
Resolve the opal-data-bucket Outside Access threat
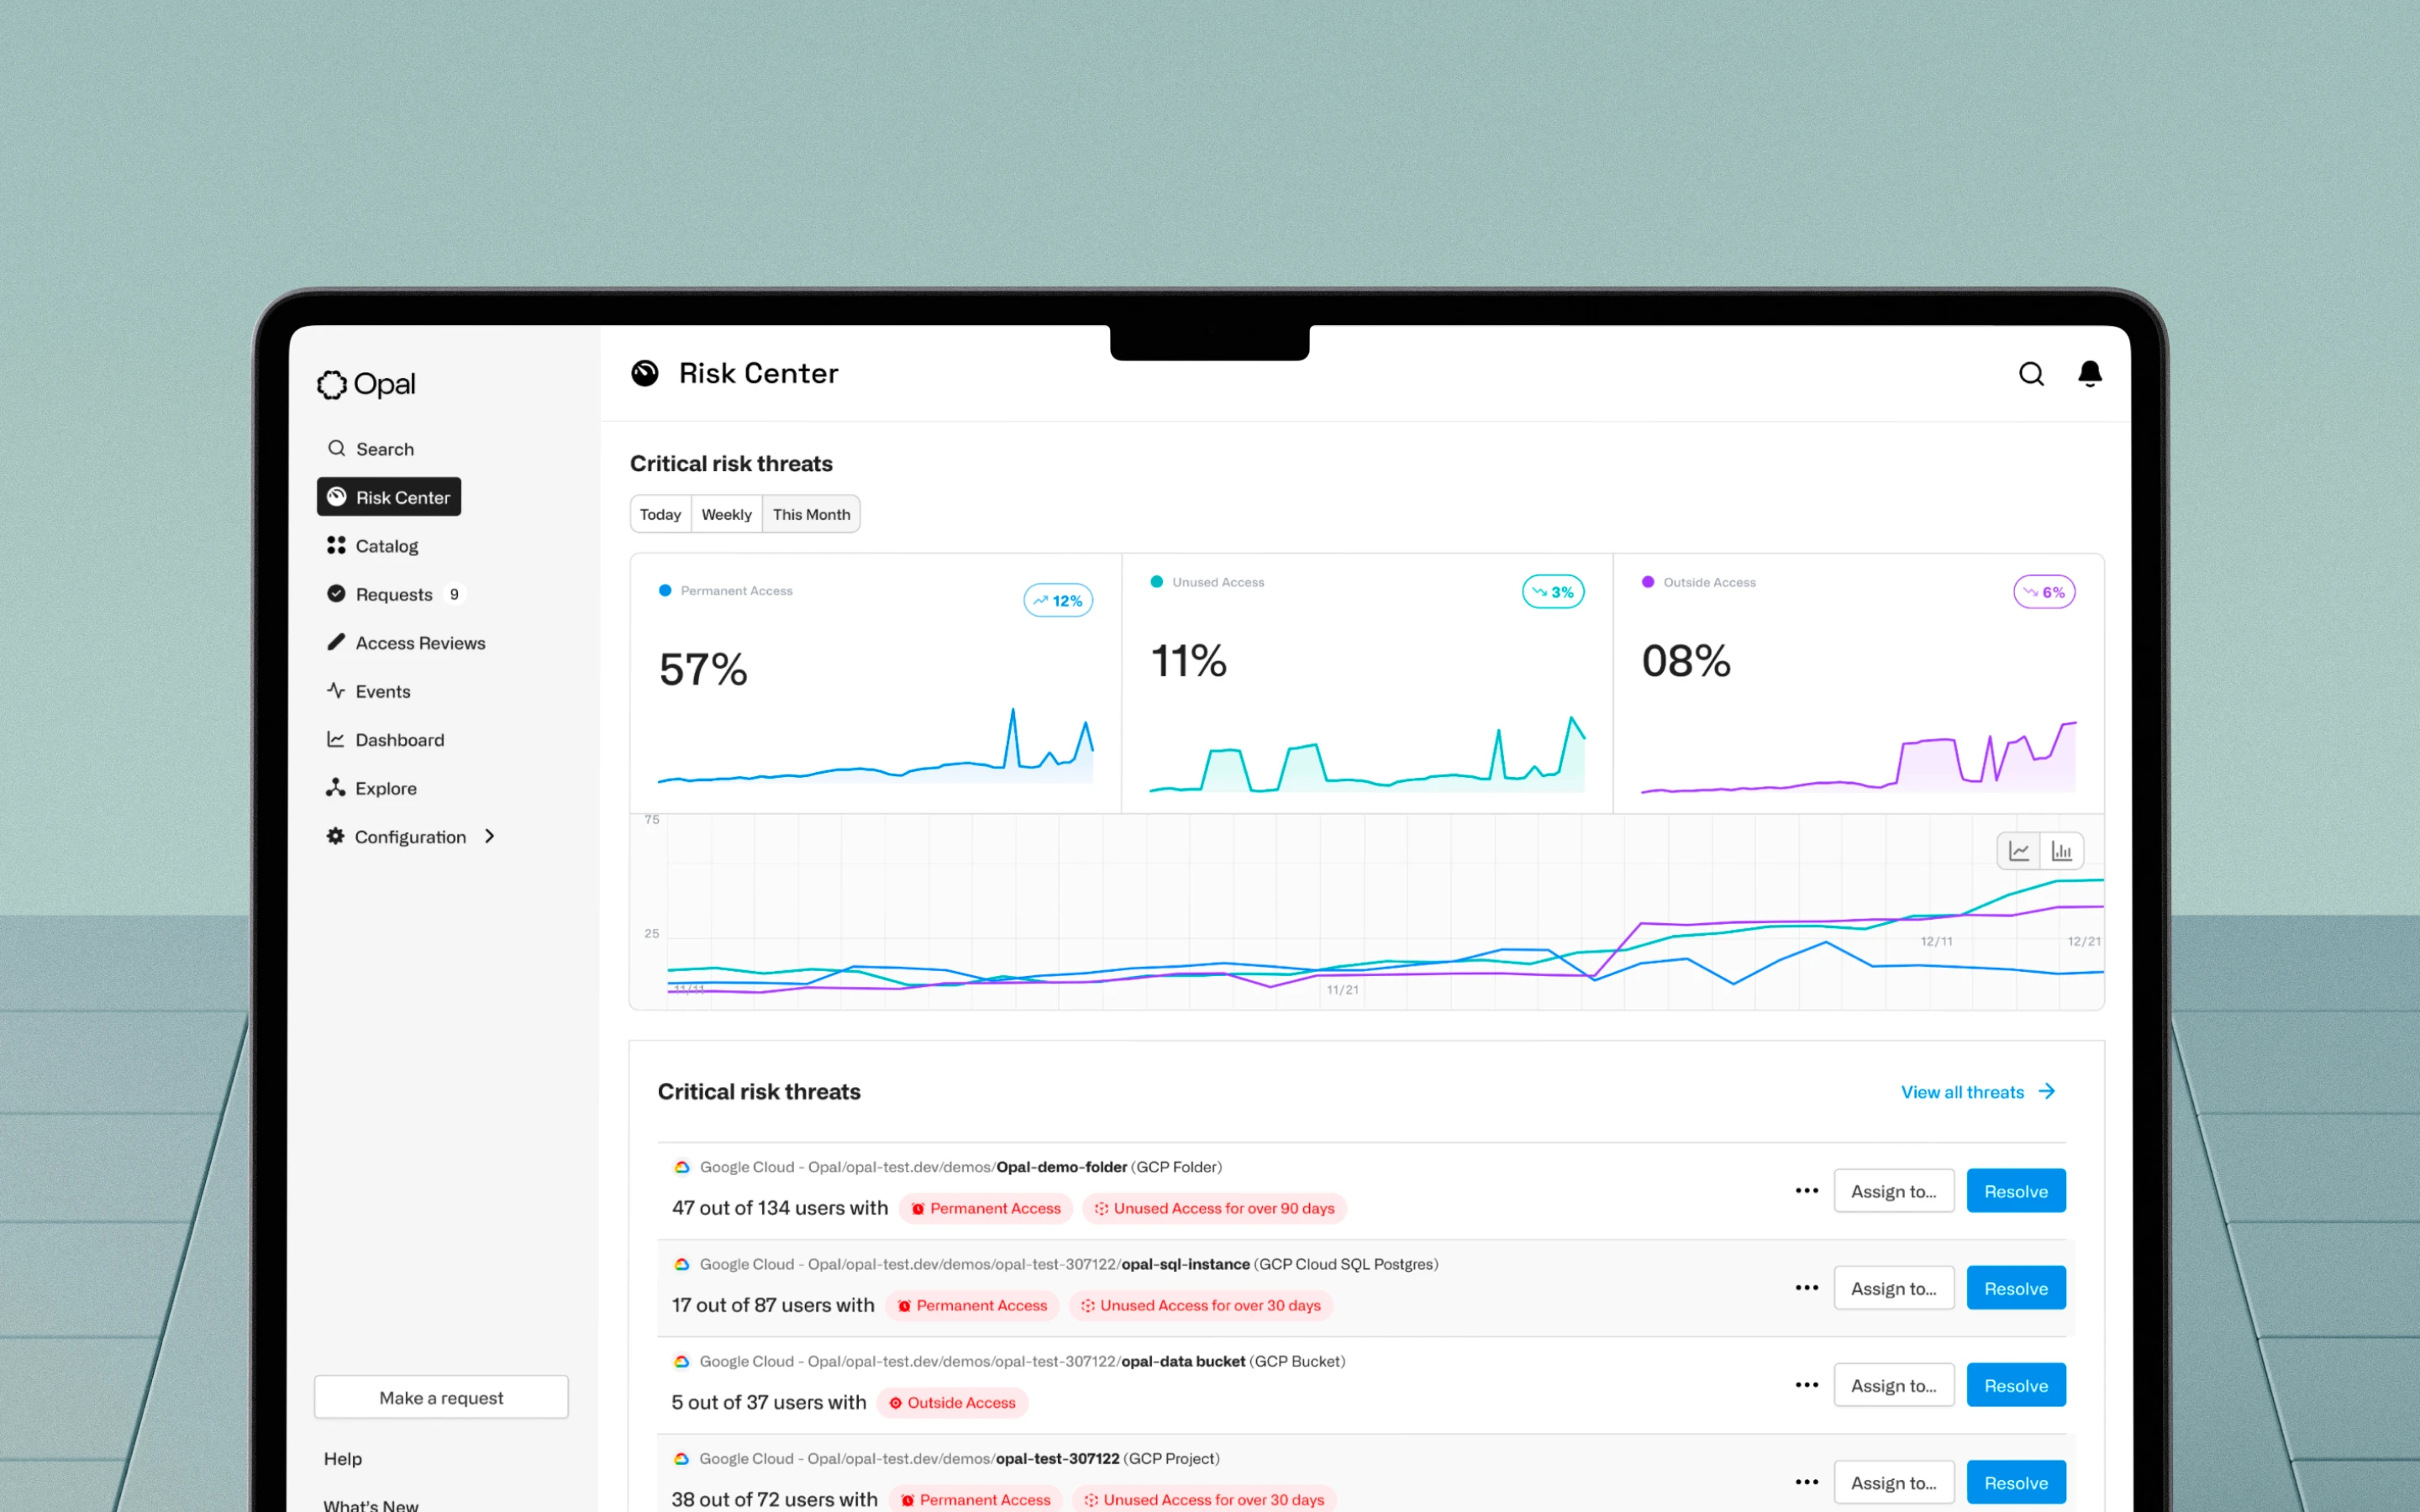tap(2015, 1385)
